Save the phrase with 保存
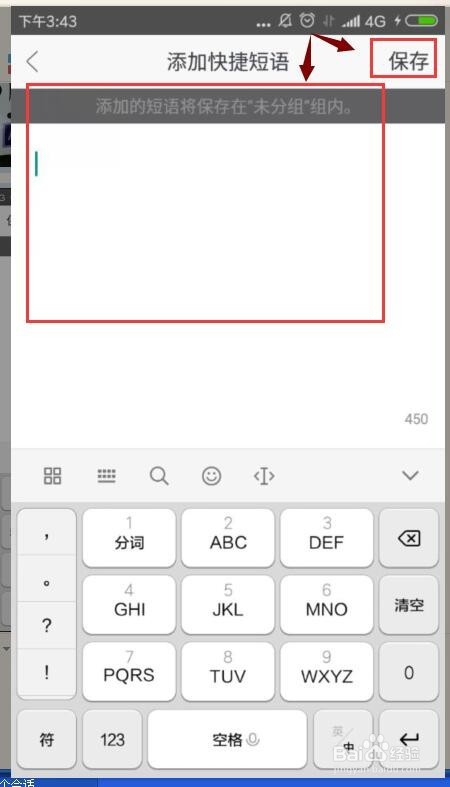450x787 pixels. coord(408,61)
